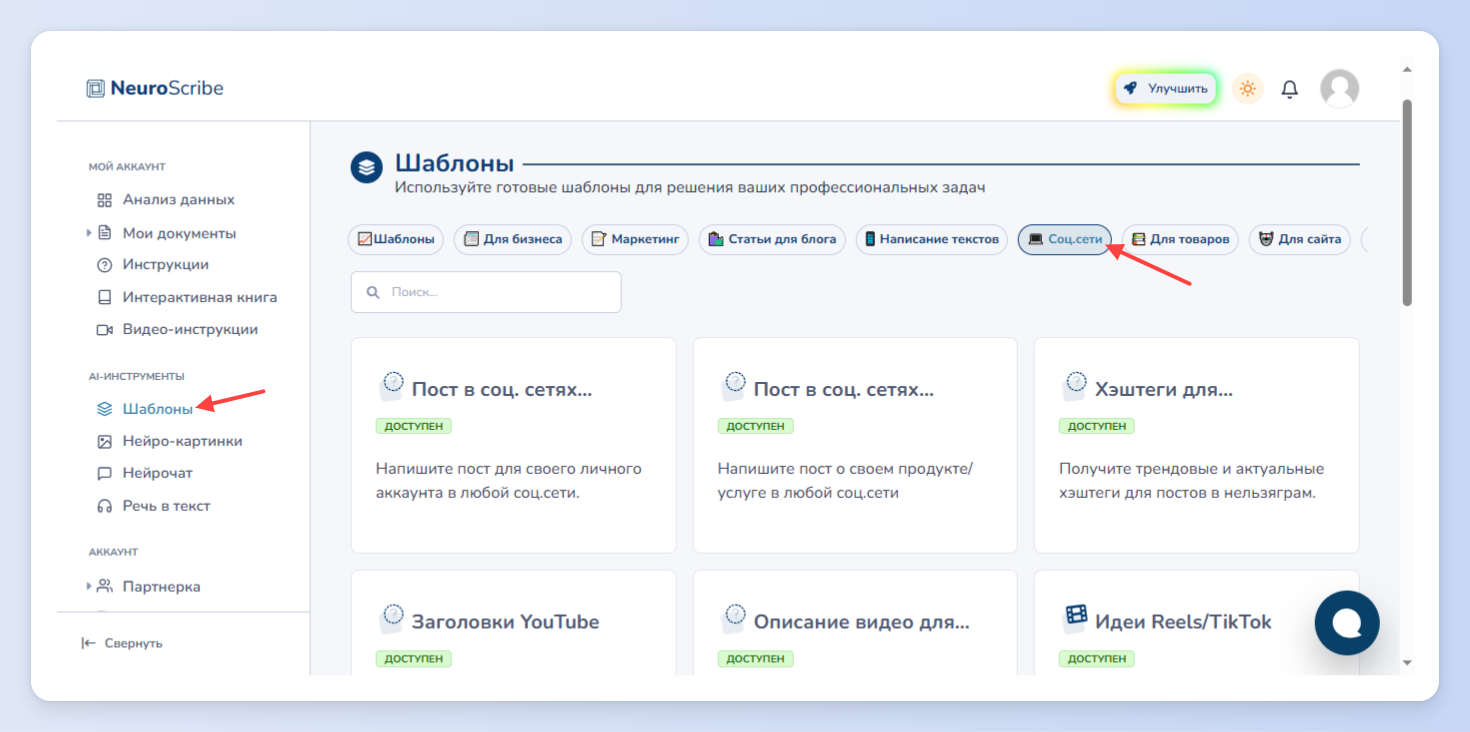Click the scrollbar up arrow
The height and width of the screenshot is (732, 1470).
click(x=1407, y=70)
